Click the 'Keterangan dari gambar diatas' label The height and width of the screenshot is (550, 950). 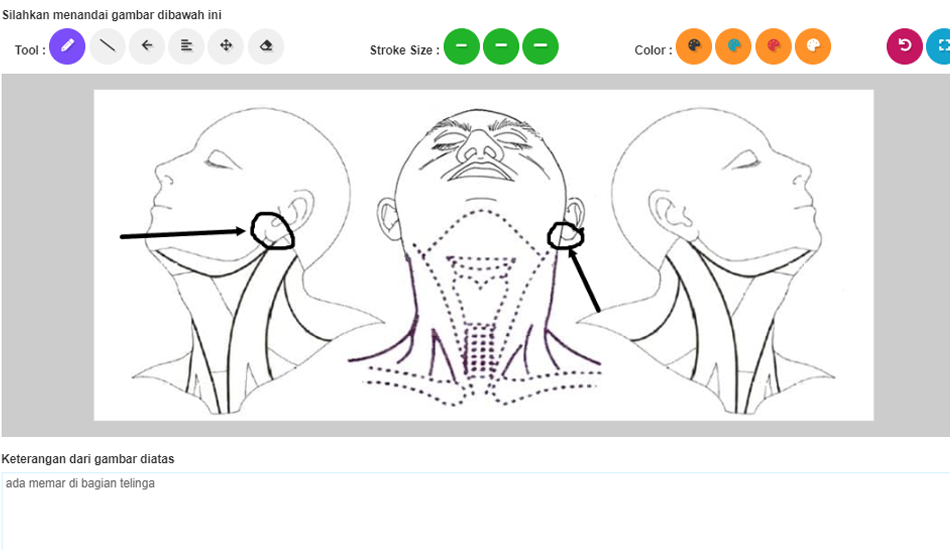tap(88, 459)
